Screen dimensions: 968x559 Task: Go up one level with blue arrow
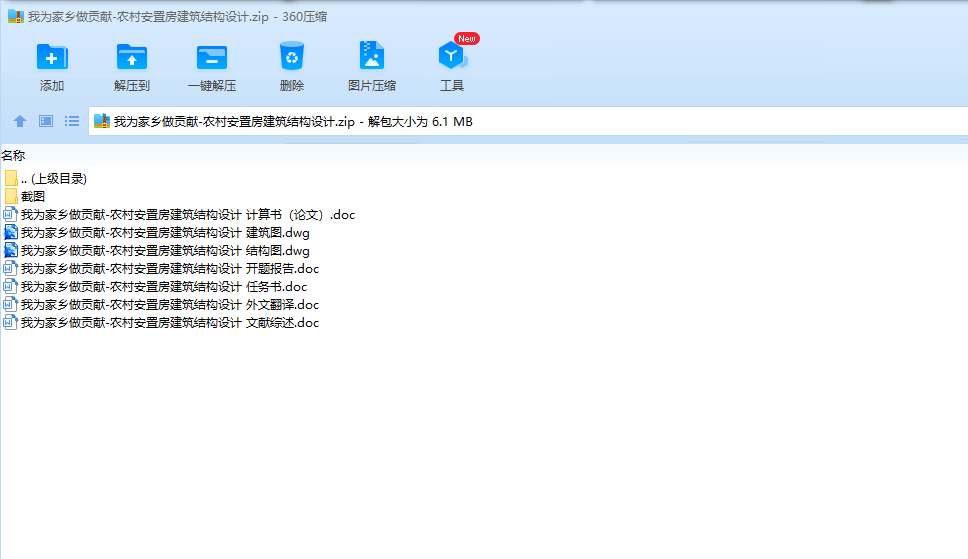[x=20, y=121]
